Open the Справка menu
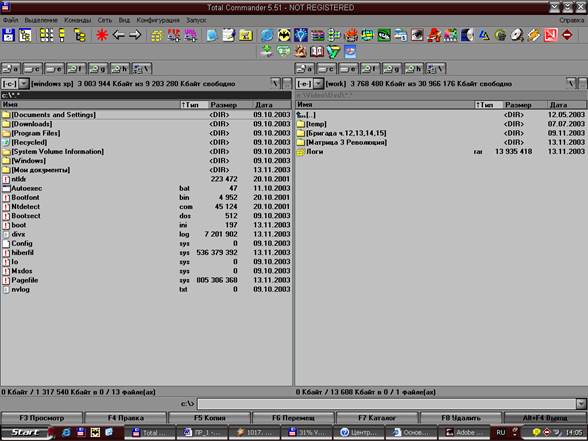This screenshot has width=588, height=441. [572, 20]
